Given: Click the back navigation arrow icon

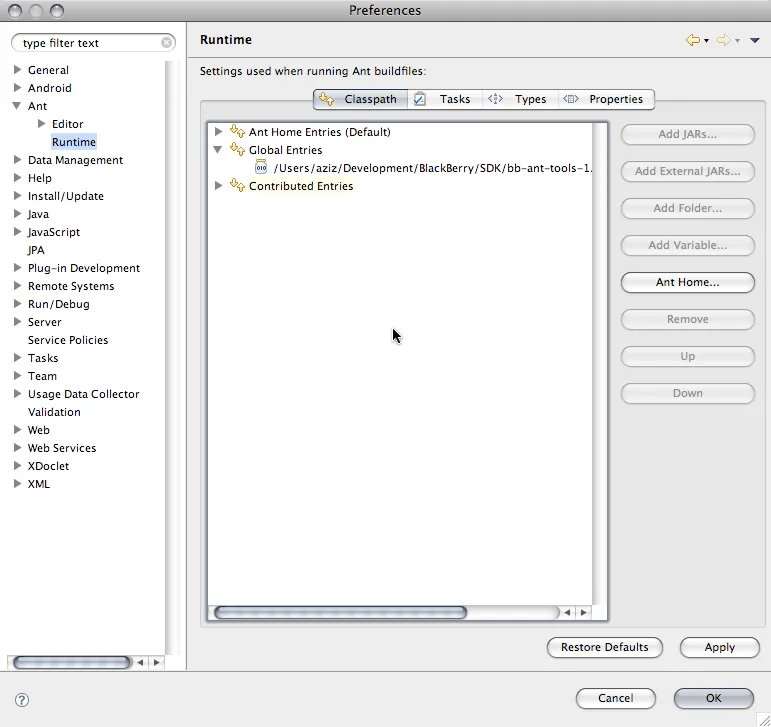Looking at the screenshot, I should click(x=693, y=40).
